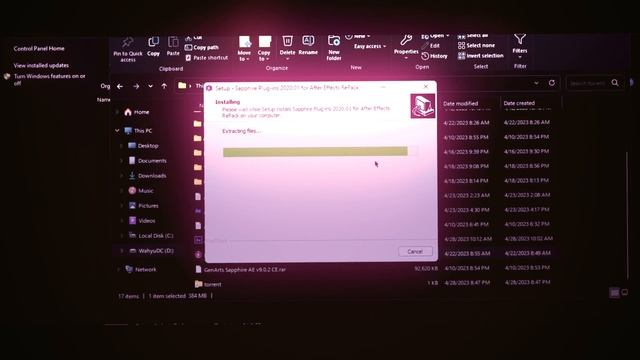Refresh the Explorer folder view
This screenshot has height=360, width=640.
pyautogui.click(x=552, y=83)
